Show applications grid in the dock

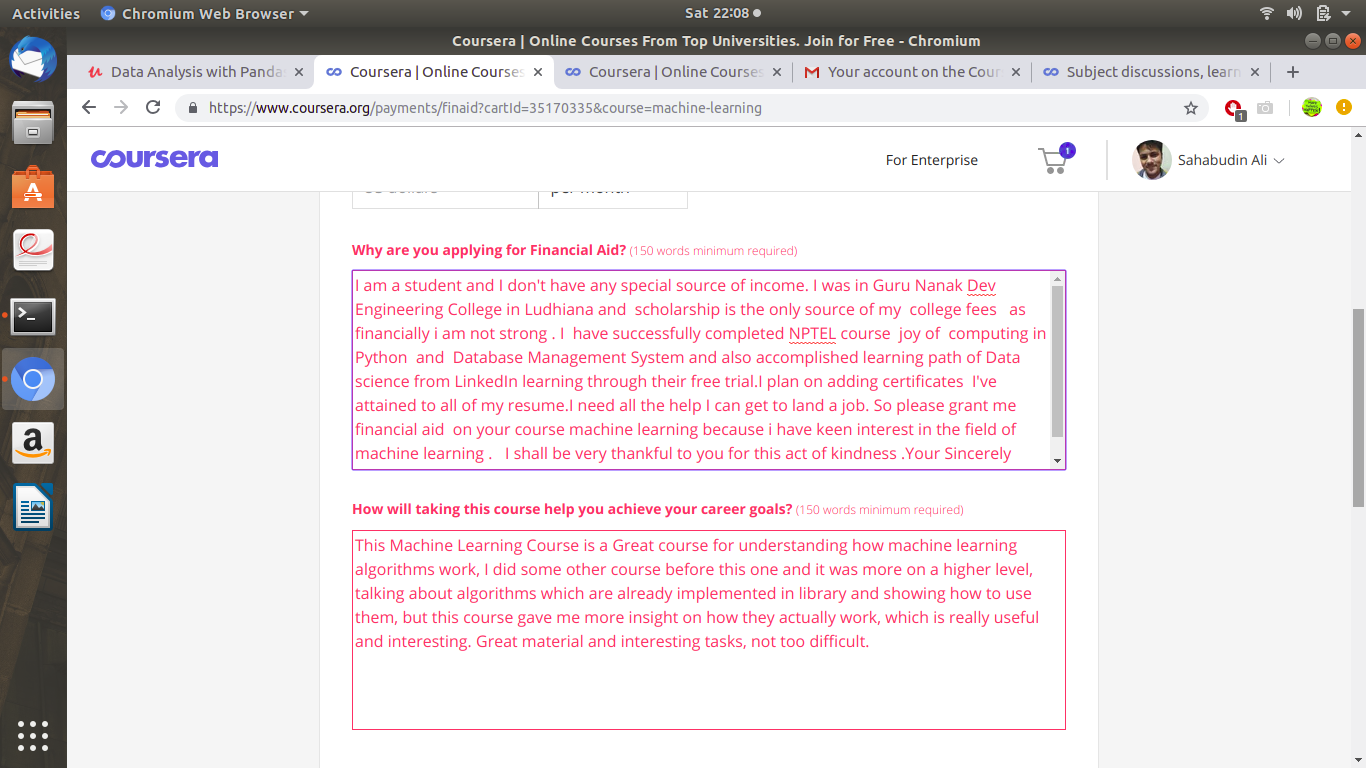(x=33, y=735)
